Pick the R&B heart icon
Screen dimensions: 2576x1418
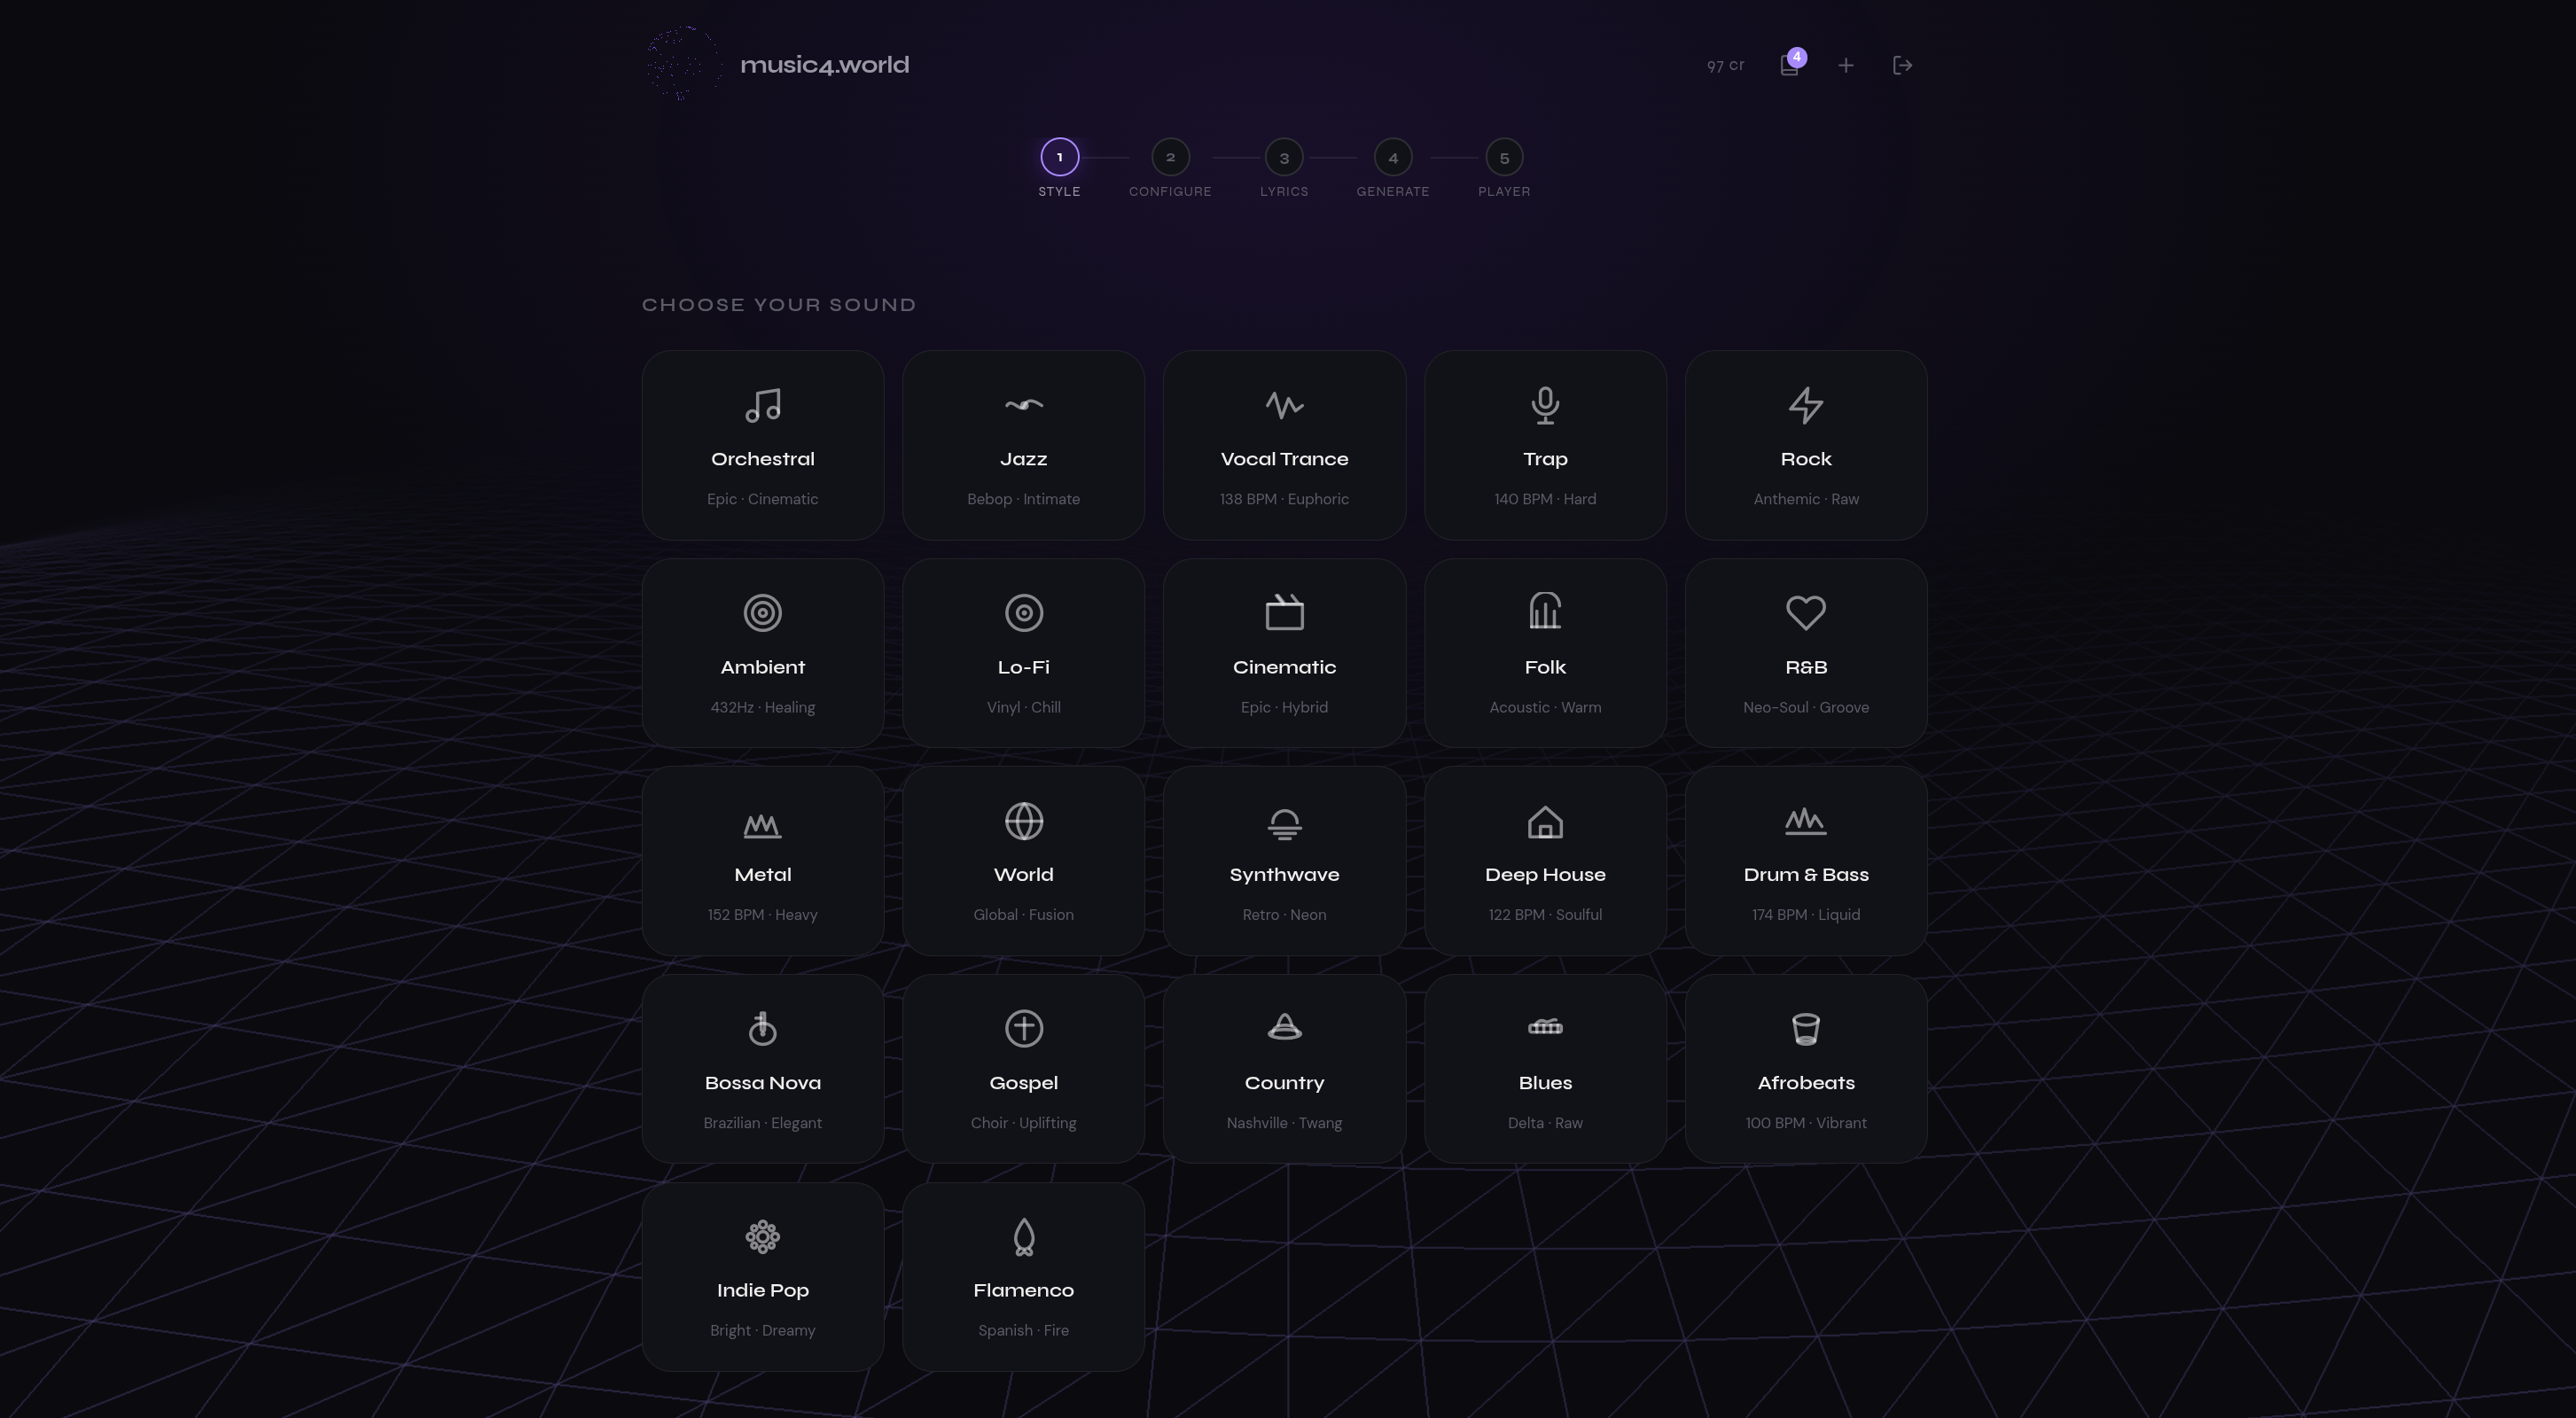[1806, 613]
